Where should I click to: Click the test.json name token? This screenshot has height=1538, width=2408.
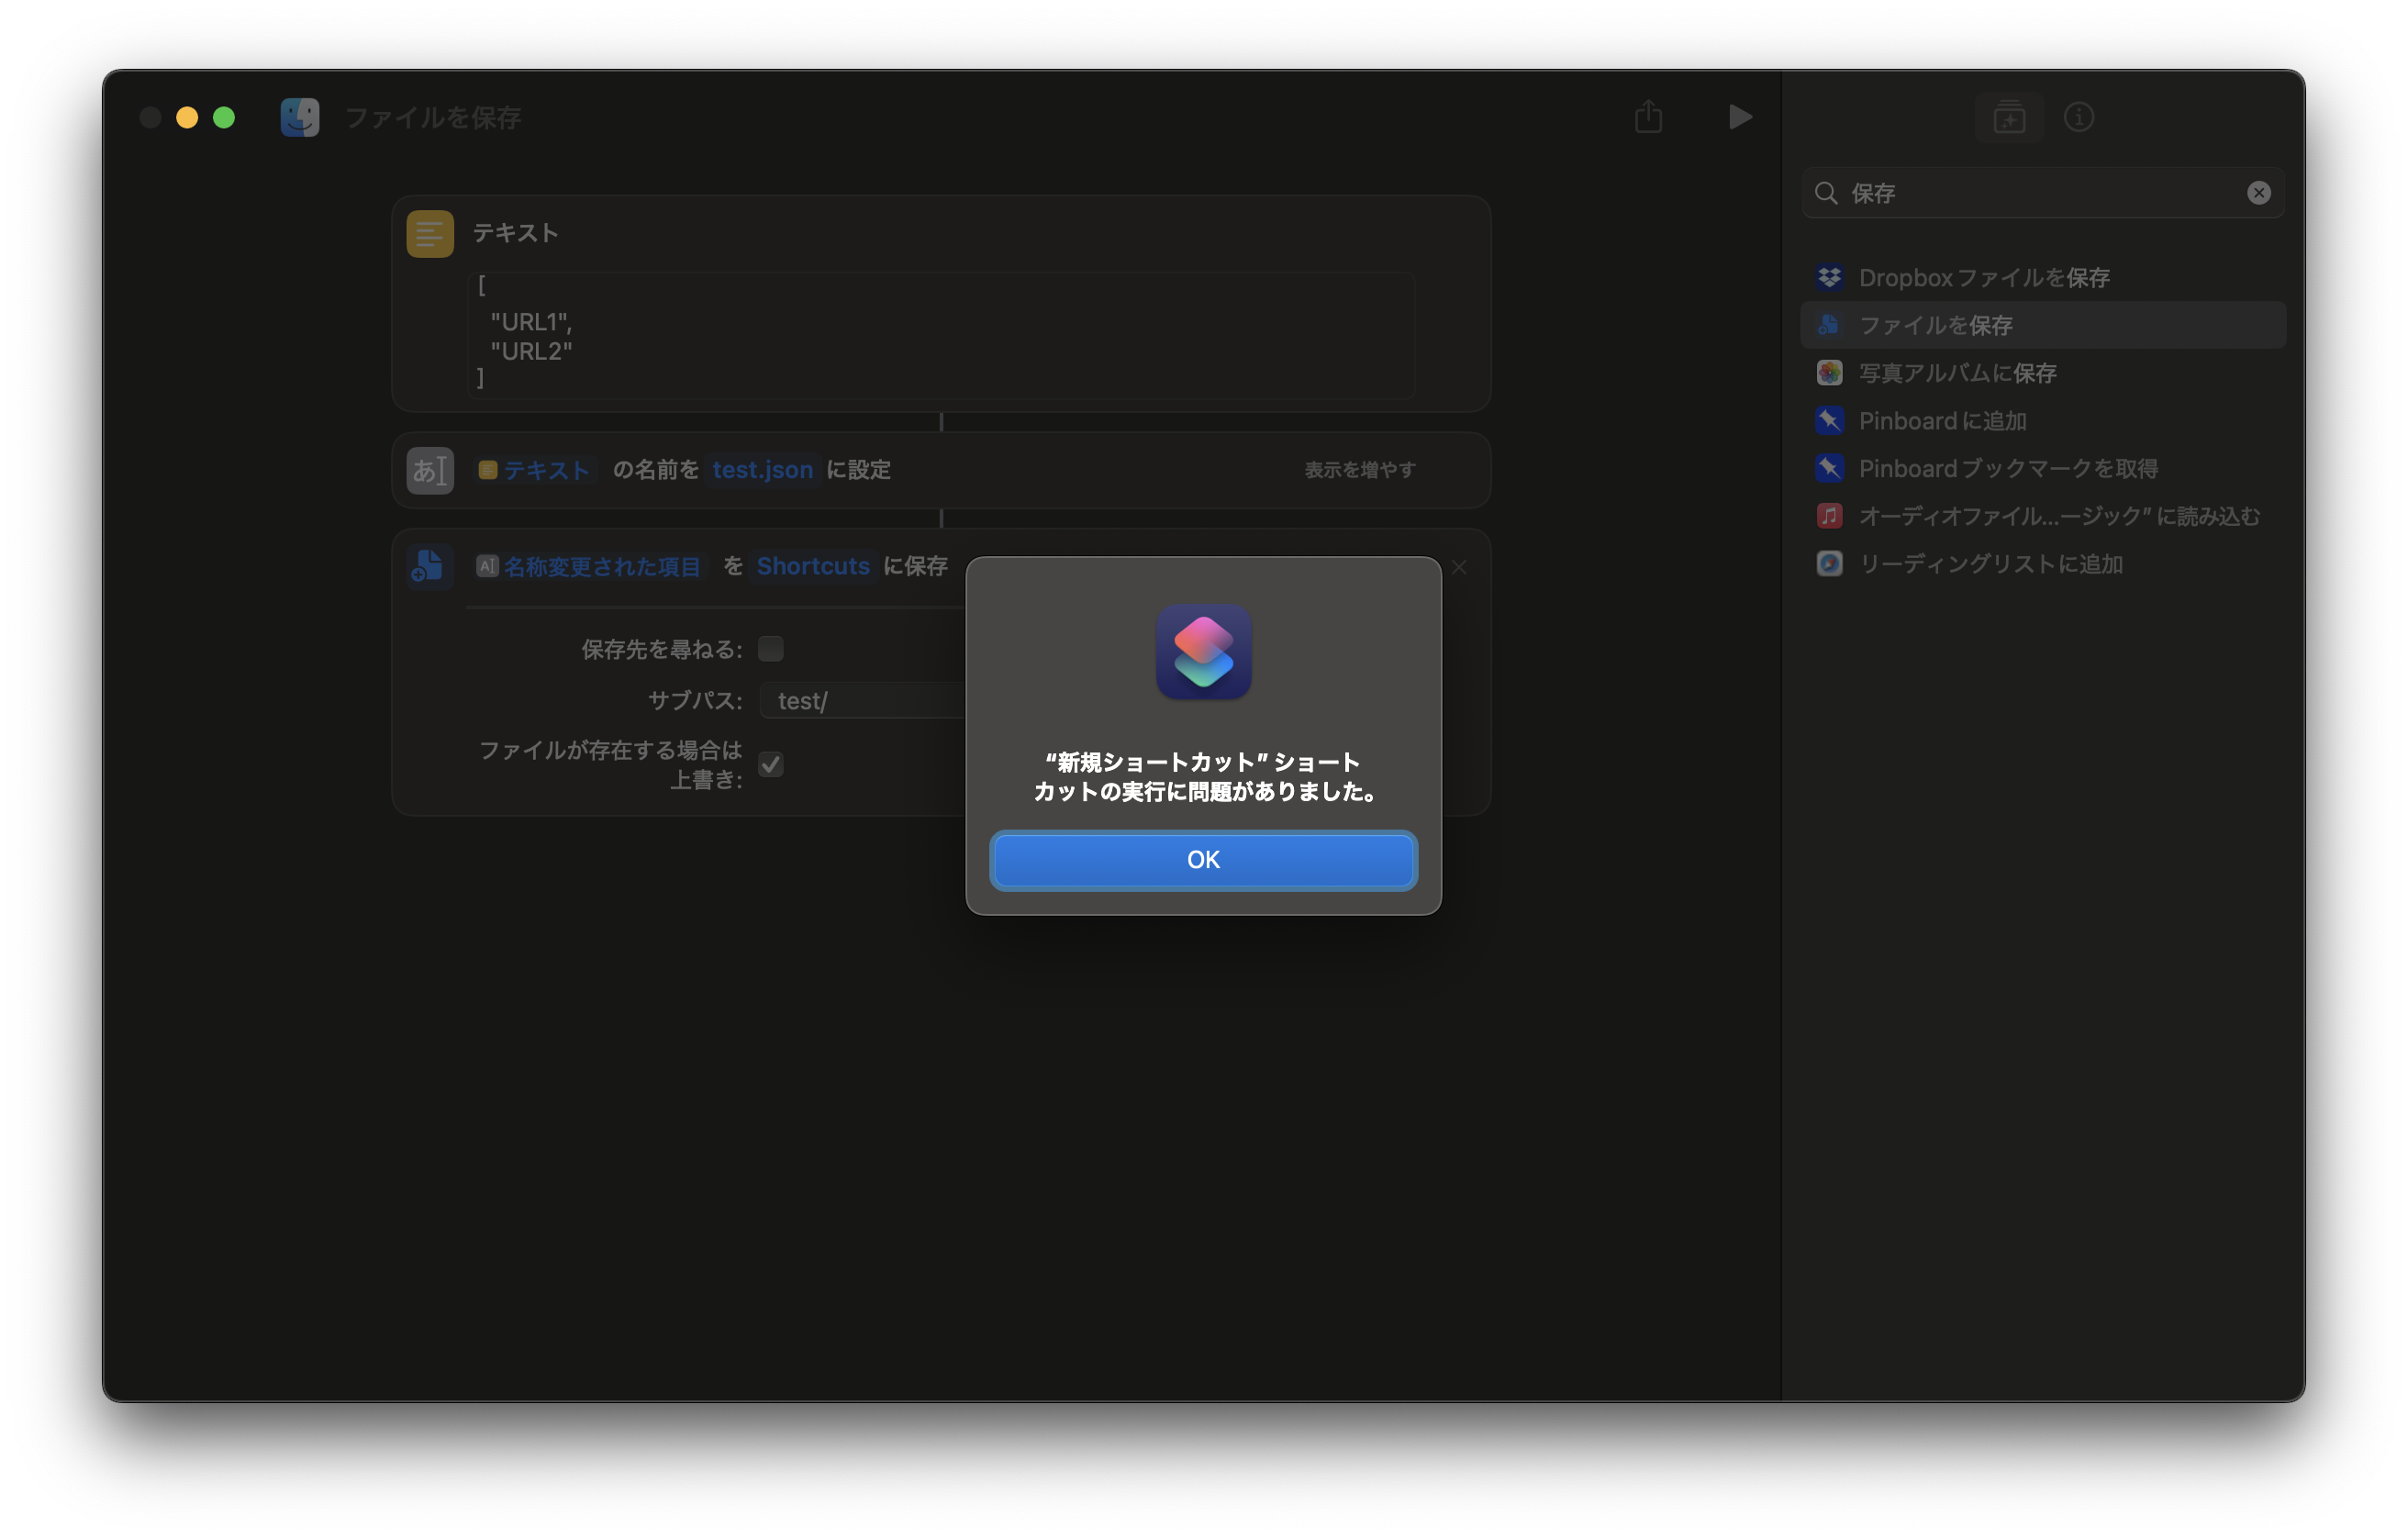click(762, 470)
